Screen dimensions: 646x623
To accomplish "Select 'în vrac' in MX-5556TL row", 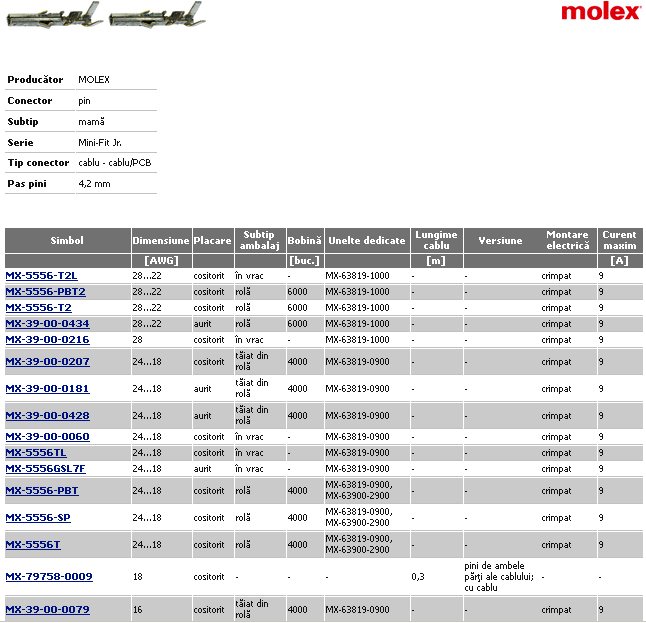I will pos(249,453).
